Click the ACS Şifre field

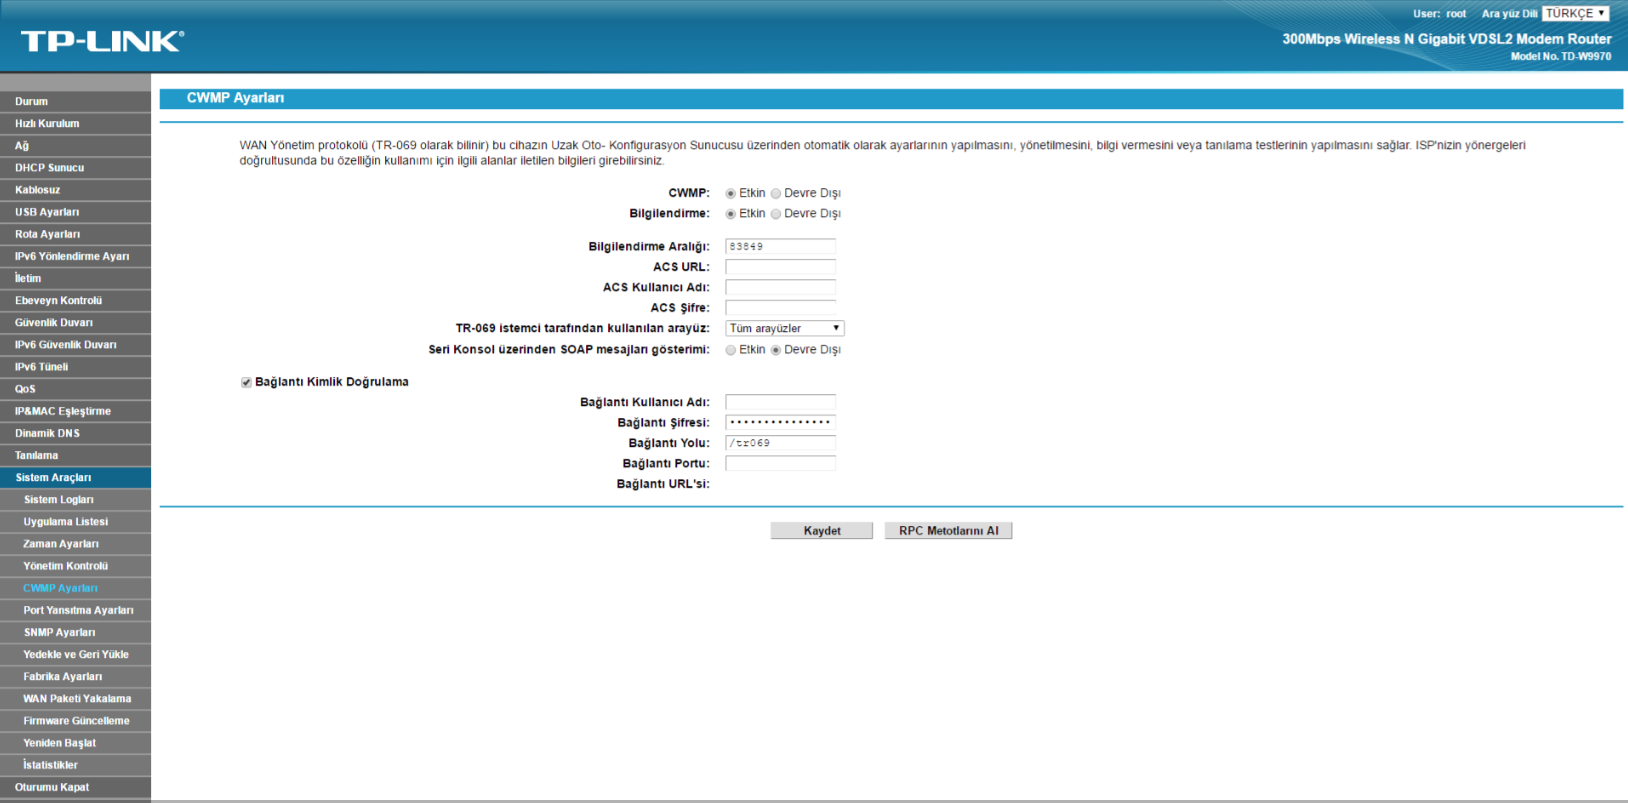780,308
